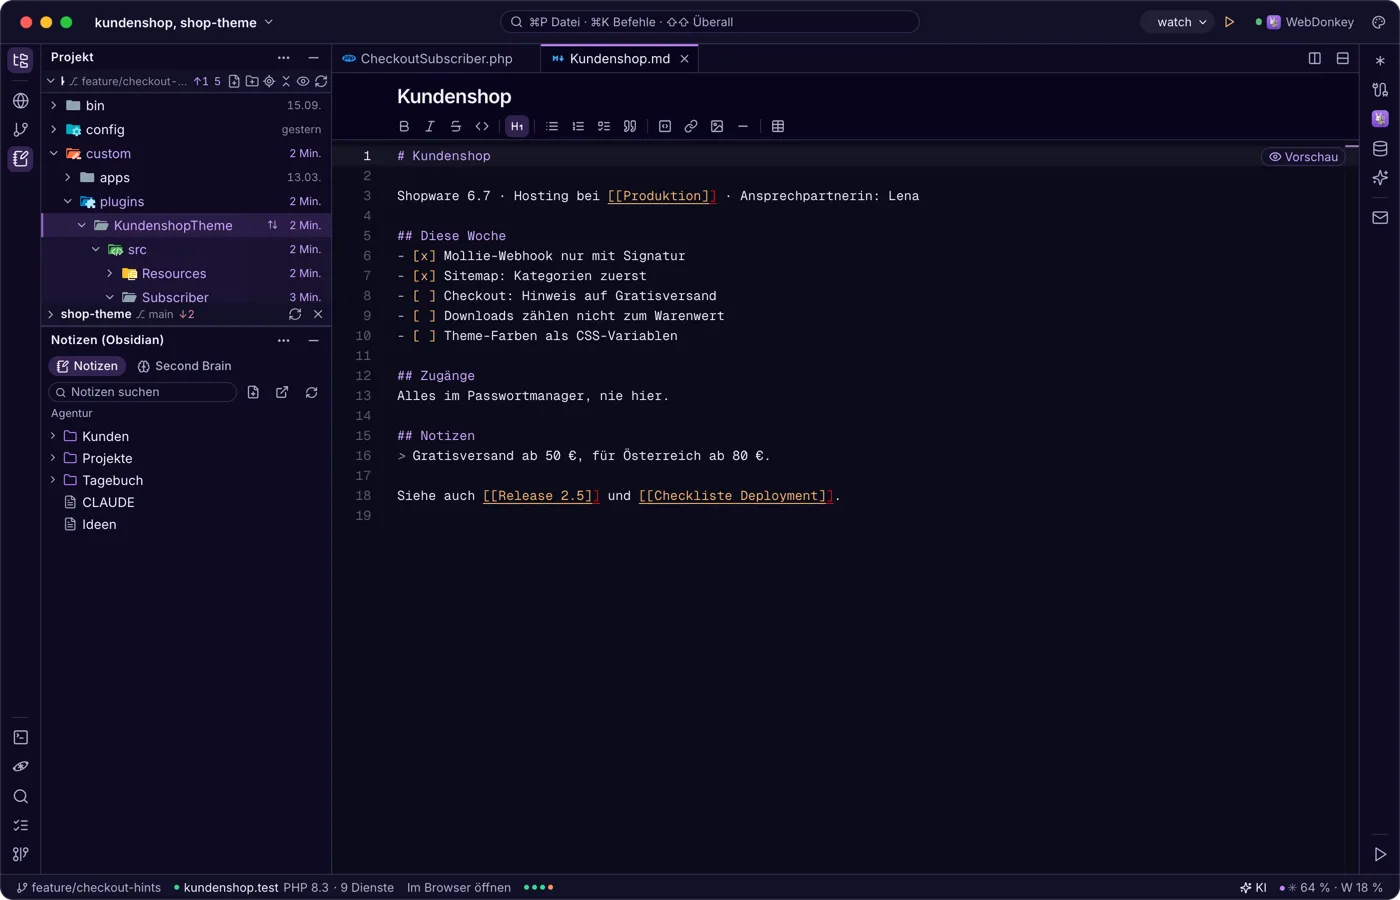
Task: Apply bold formatting in the editor toolbar
Action: tap(404, 126)
